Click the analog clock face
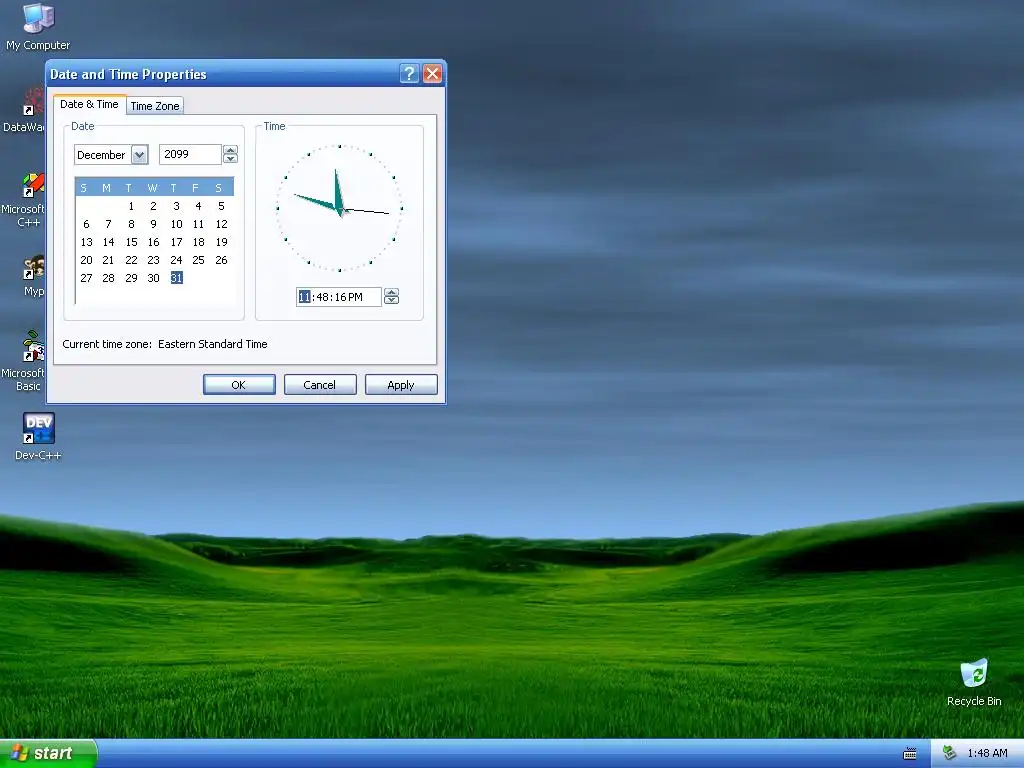Screen dimensions: 1024x768 pyautogui.click(x=340, y=208)
